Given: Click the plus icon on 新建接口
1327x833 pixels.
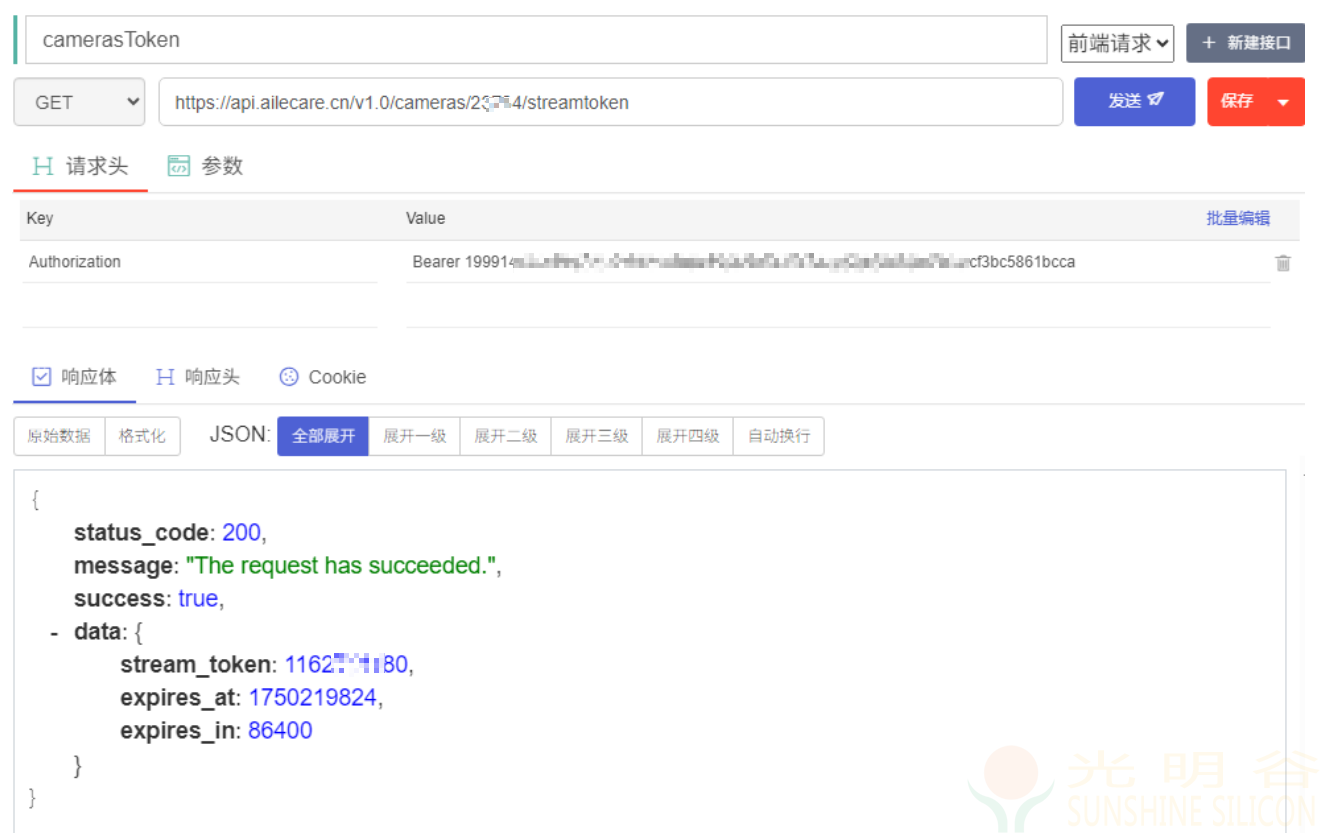Looking at the screenshot, I should (1209, 43).
